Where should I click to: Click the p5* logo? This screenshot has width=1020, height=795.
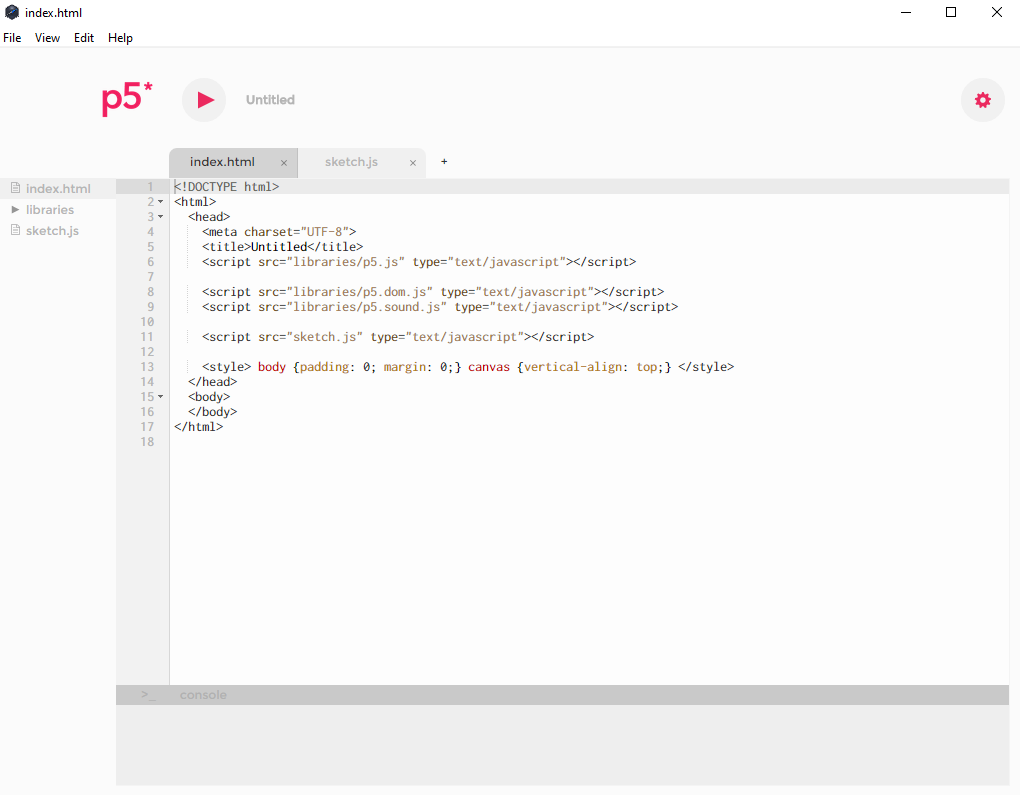pos(127,100)
